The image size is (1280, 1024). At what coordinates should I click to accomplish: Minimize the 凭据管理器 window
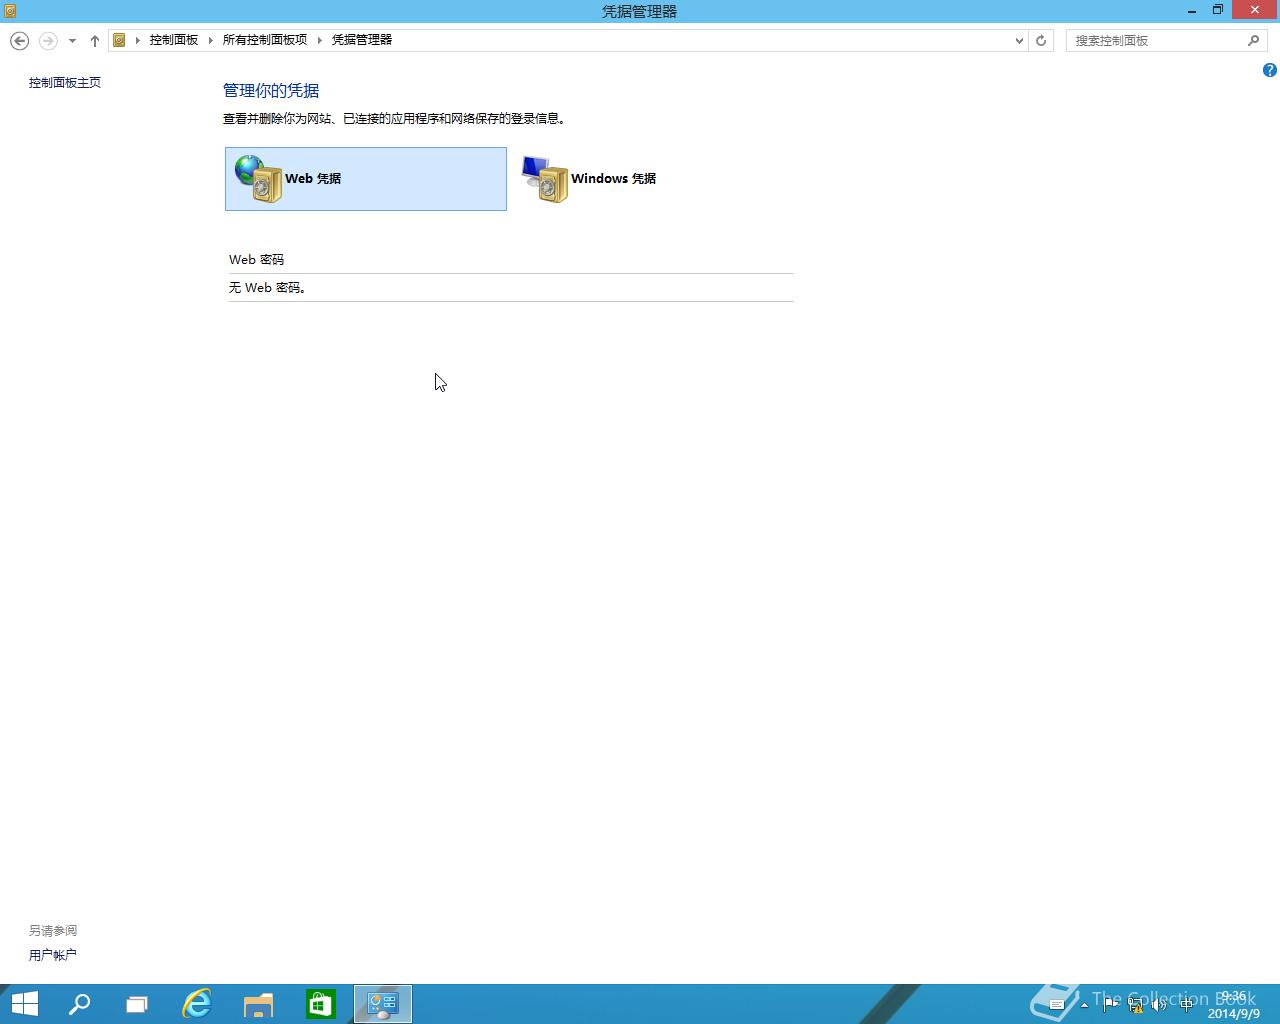click(1193, 11)
